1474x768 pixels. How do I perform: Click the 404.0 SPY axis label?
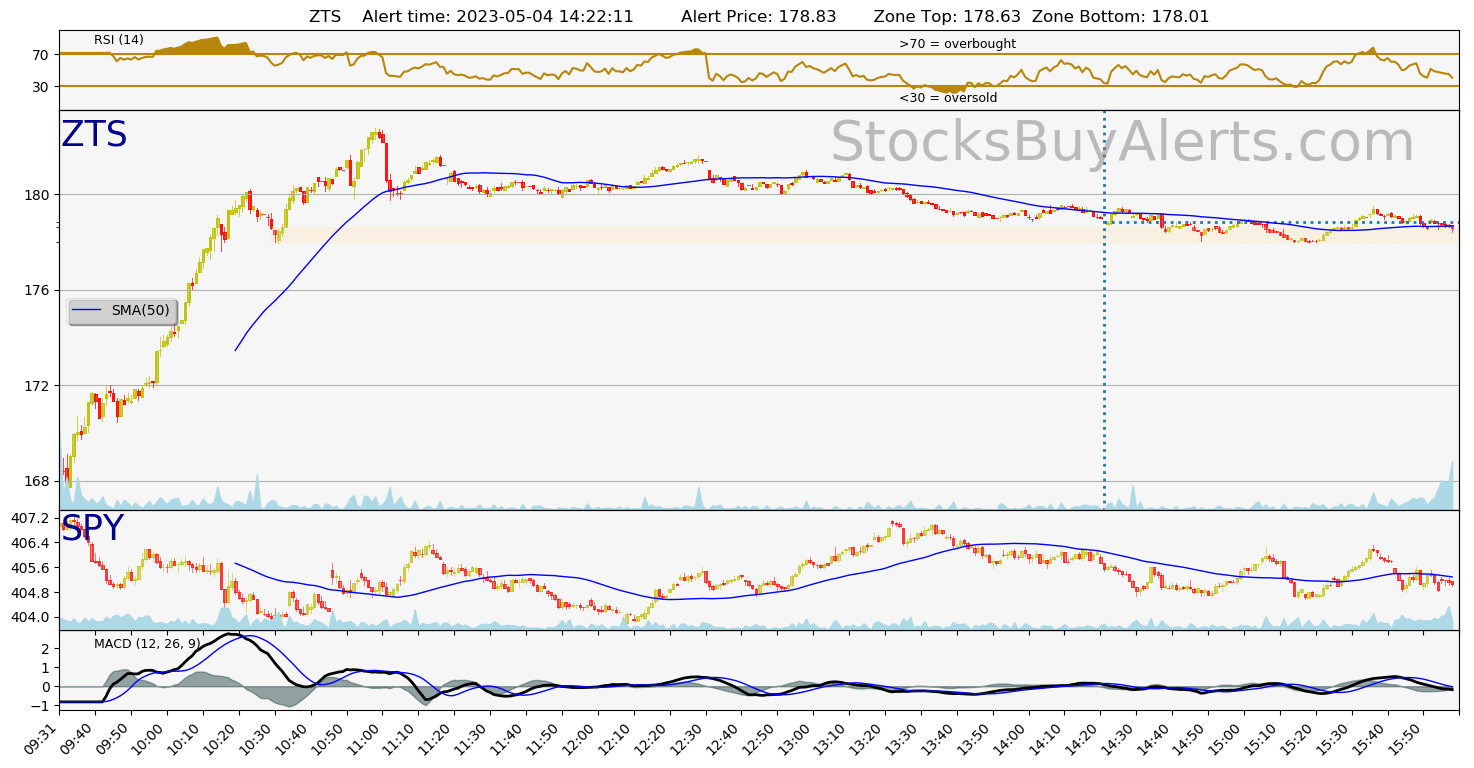pyautogui.click(x=31, y=617)
